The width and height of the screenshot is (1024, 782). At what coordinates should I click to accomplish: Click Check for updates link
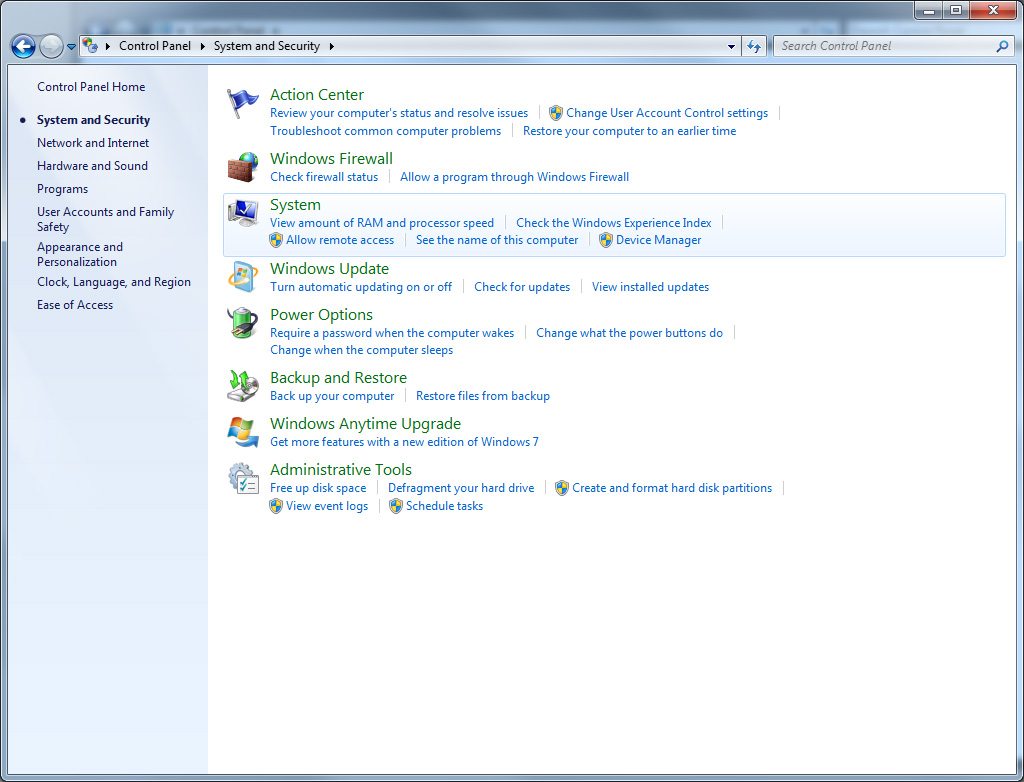[522, 287]
